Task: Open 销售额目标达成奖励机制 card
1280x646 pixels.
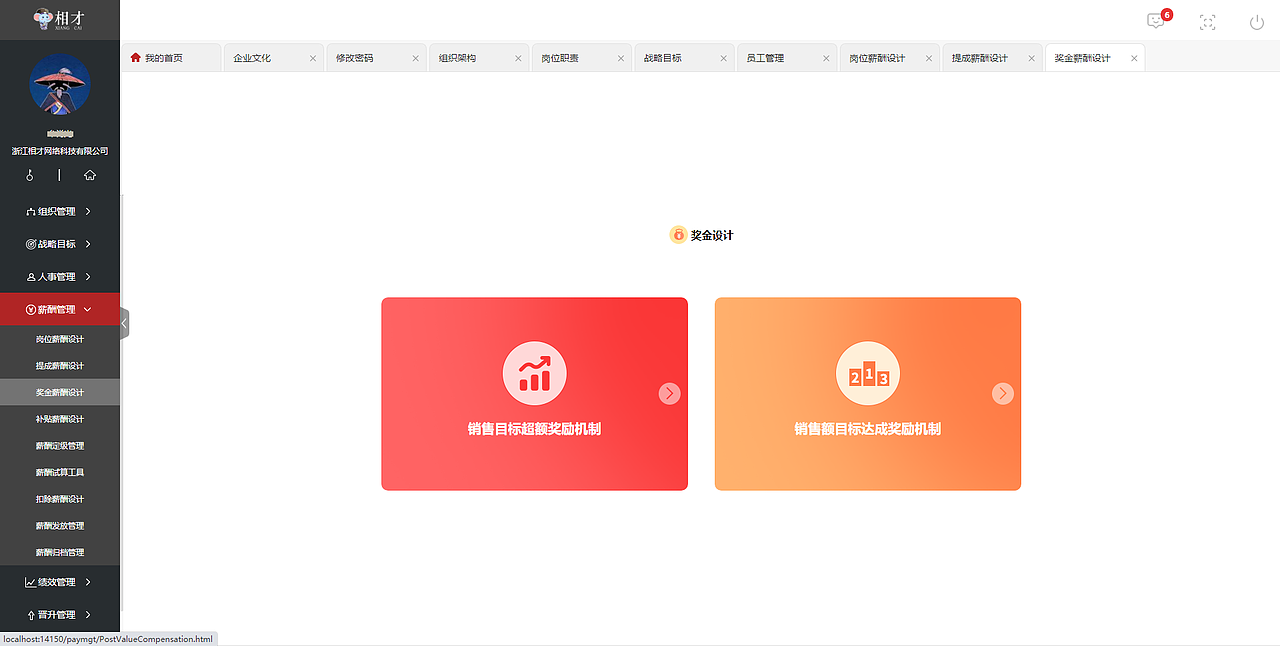Action: 868,394
